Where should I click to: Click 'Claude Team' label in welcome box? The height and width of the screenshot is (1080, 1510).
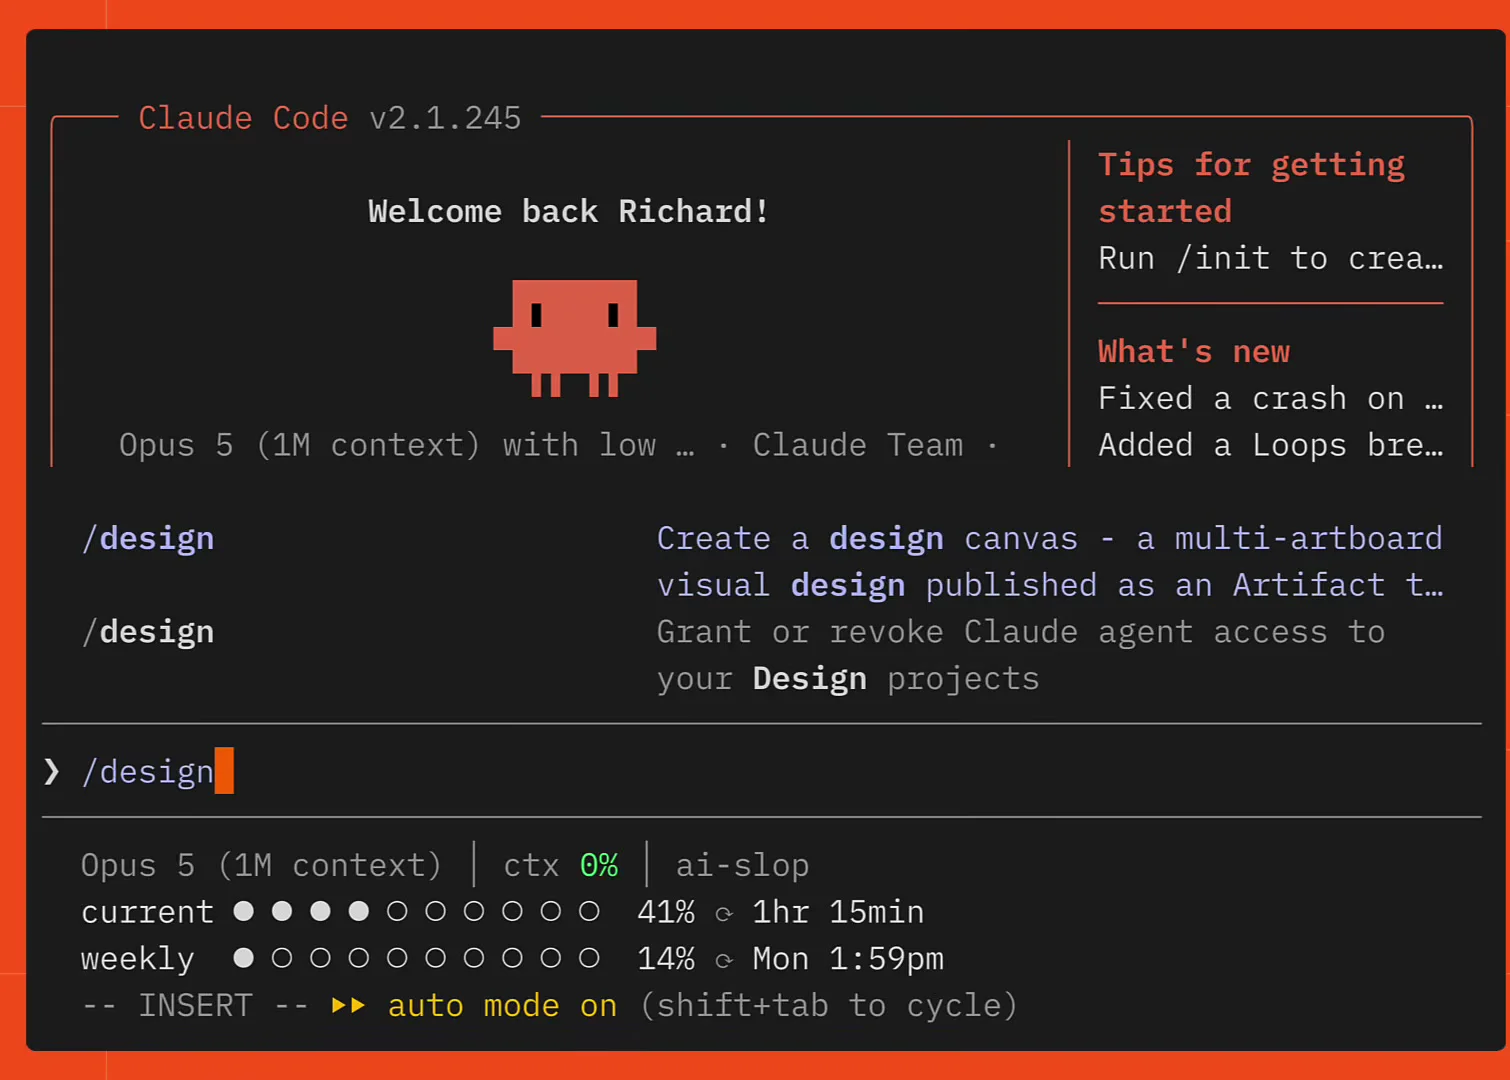coord(858,445)
